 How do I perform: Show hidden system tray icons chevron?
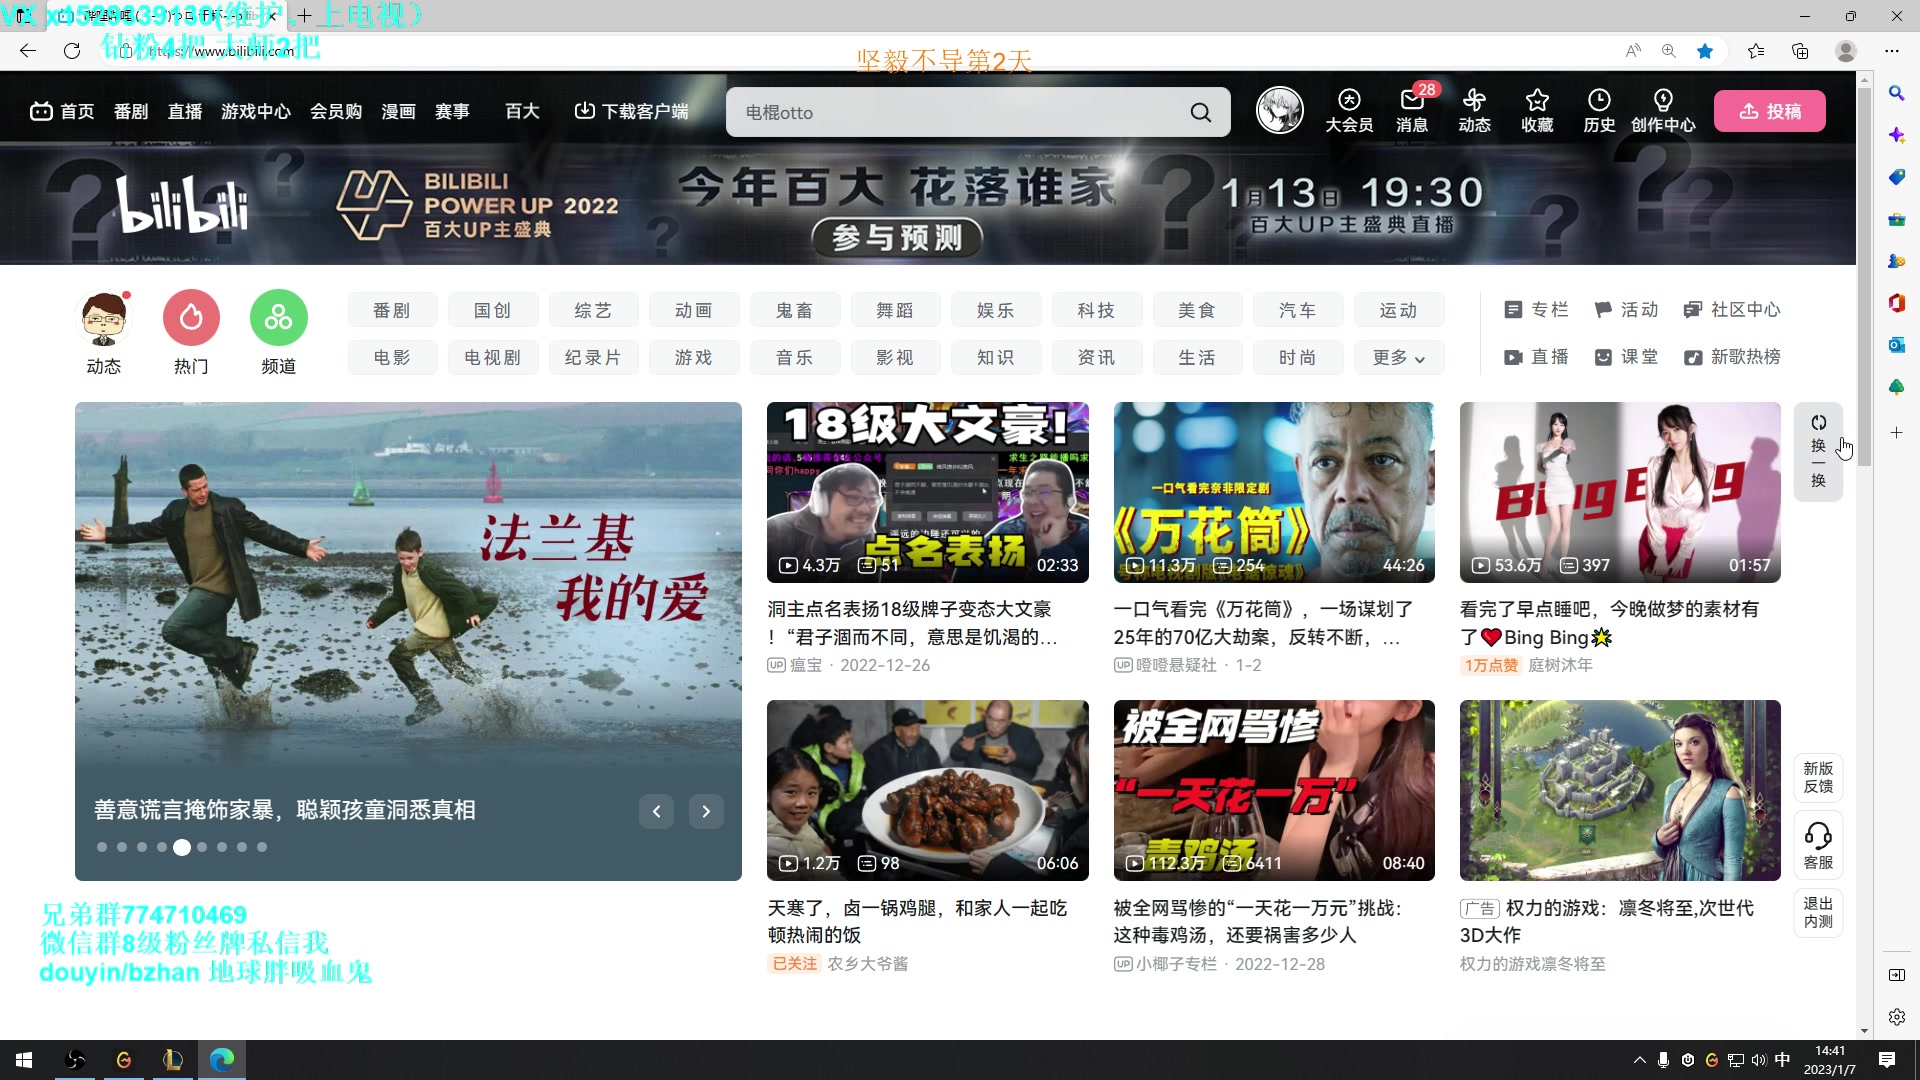[x=1639, y=1060]
